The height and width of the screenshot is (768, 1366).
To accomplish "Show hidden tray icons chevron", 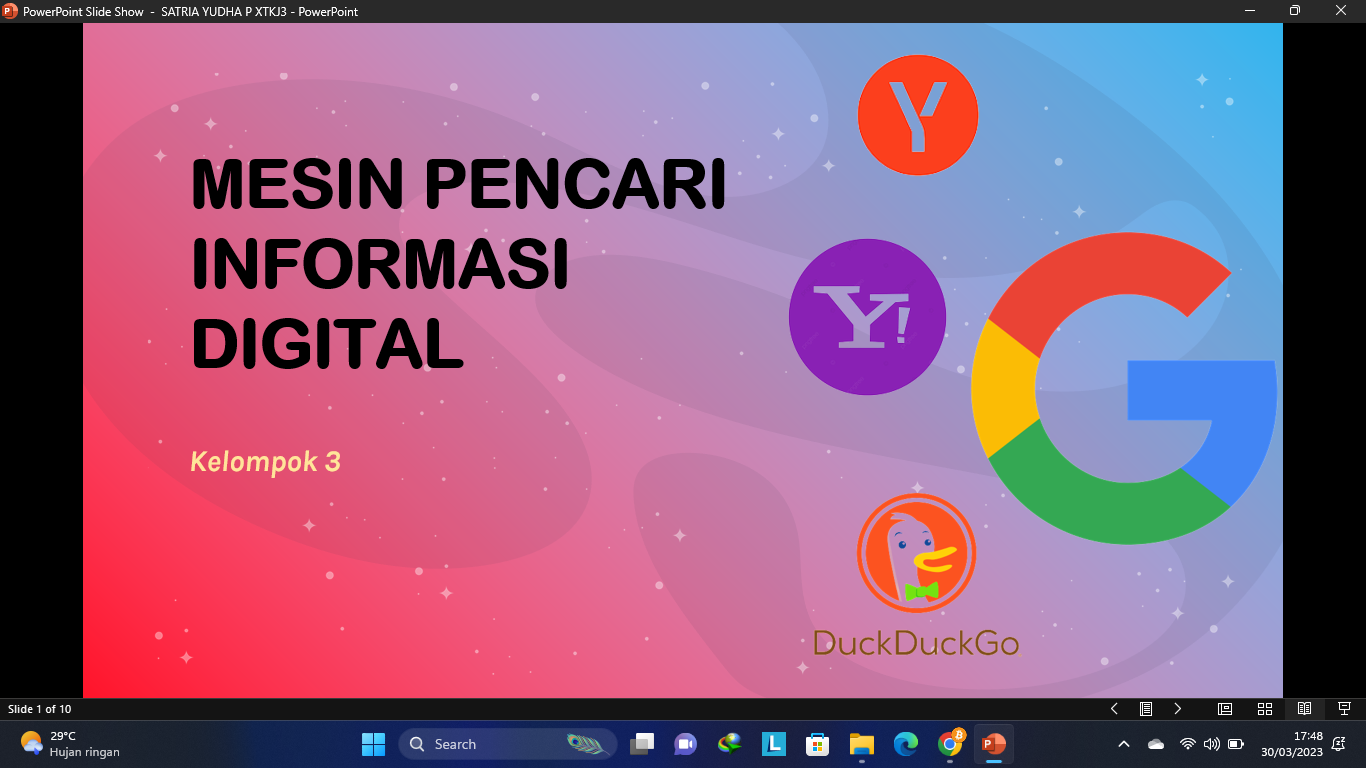I will click(x=1124, y=744).
